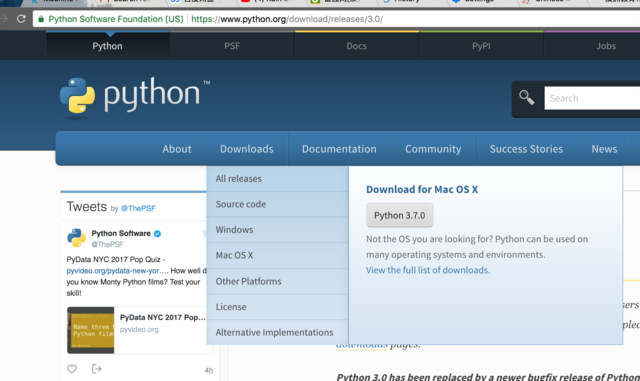Click the browser address bar URL
This screenshot has width=640, height=381.
pyautogui.click(x=287, y=19)
